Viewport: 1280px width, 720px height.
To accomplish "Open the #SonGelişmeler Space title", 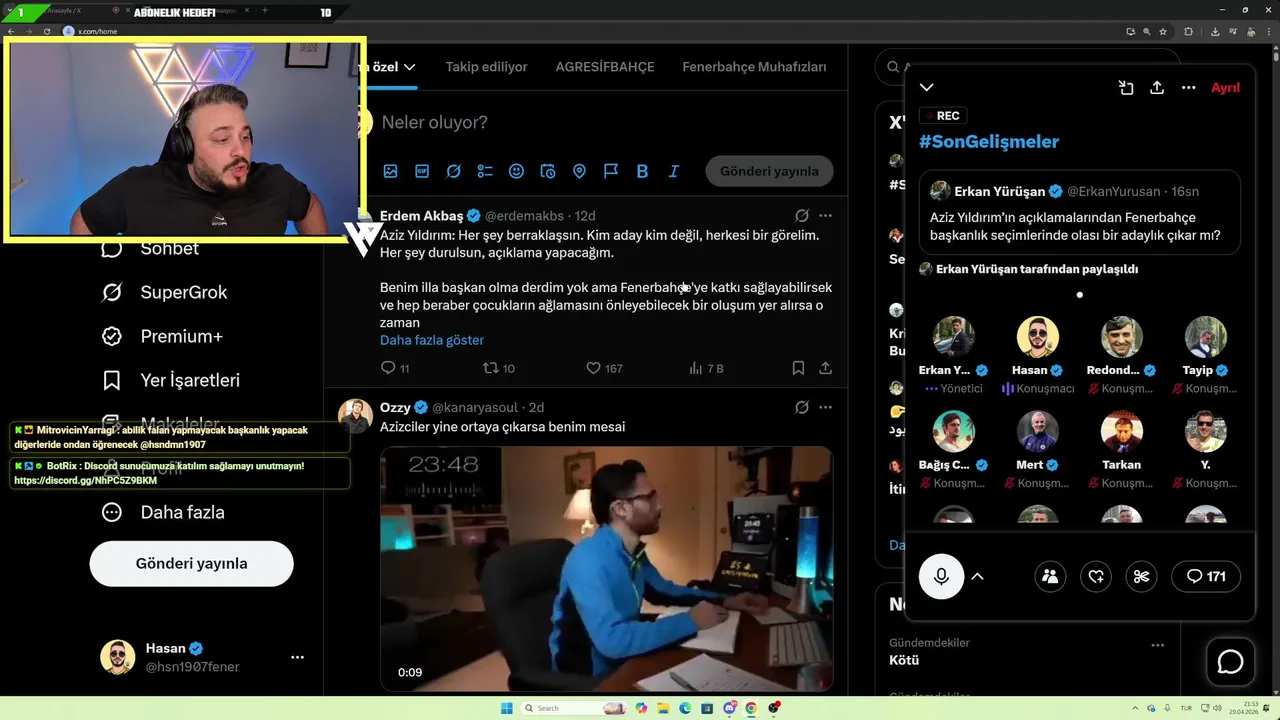I will click(x=989, y=142).
